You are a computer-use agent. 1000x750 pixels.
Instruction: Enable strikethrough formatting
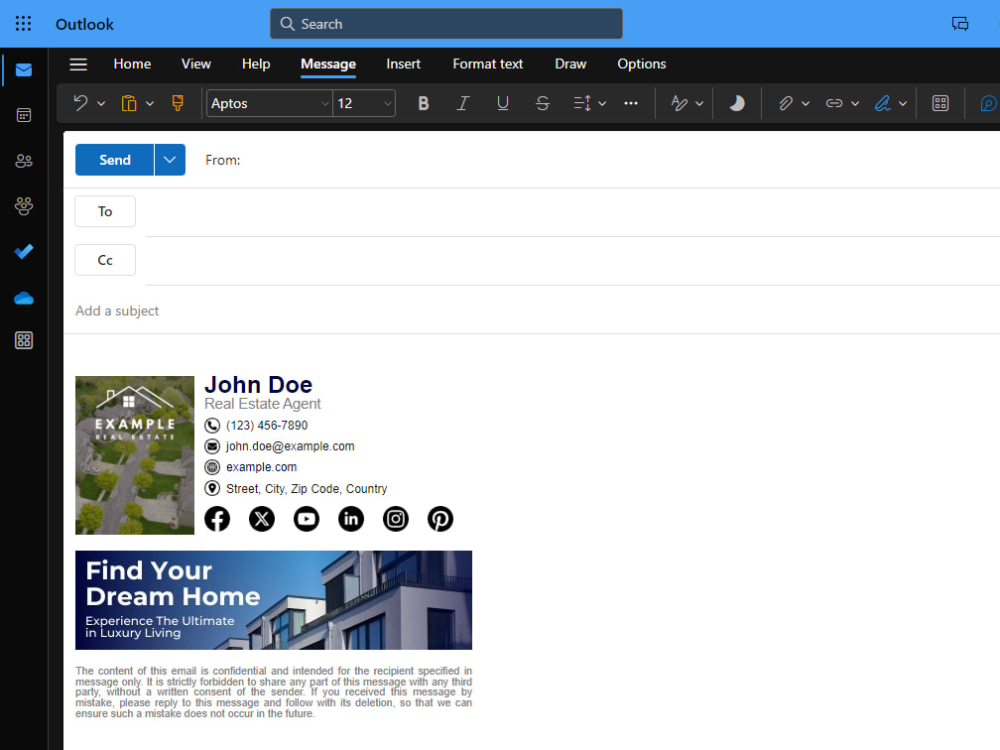542,103
